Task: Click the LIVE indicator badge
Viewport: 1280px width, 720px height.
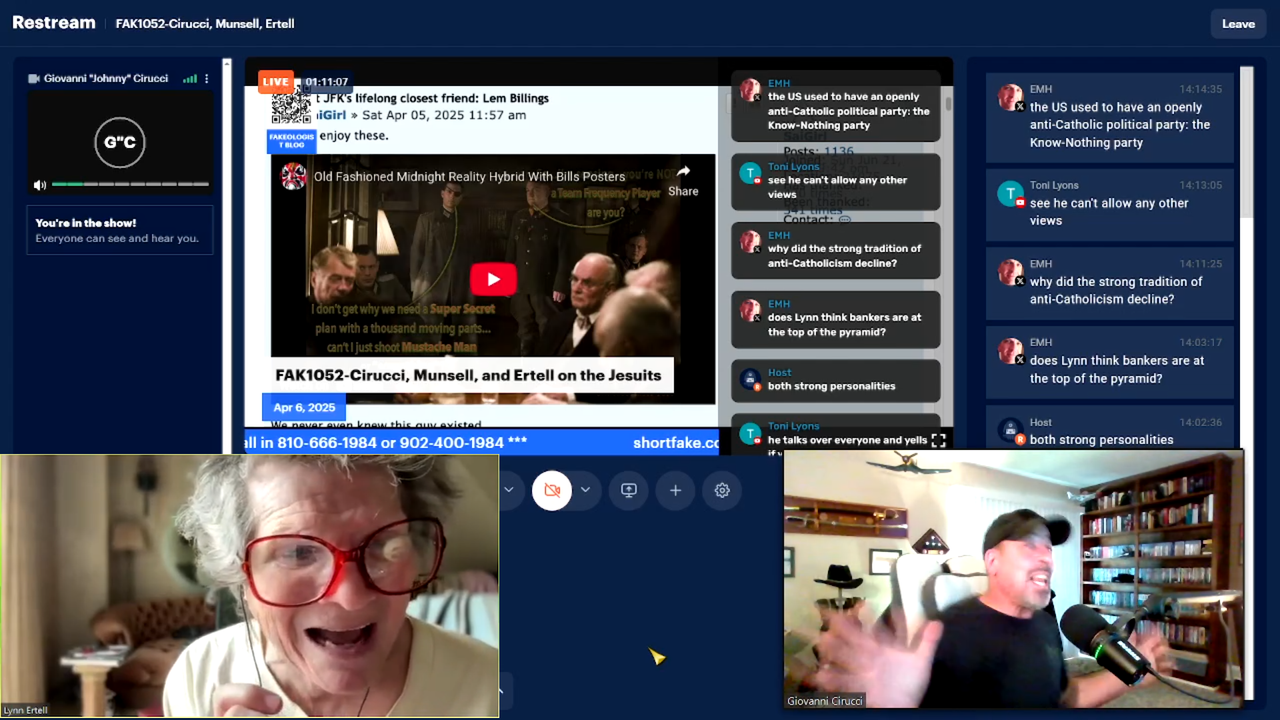Action: pos(275,82)
